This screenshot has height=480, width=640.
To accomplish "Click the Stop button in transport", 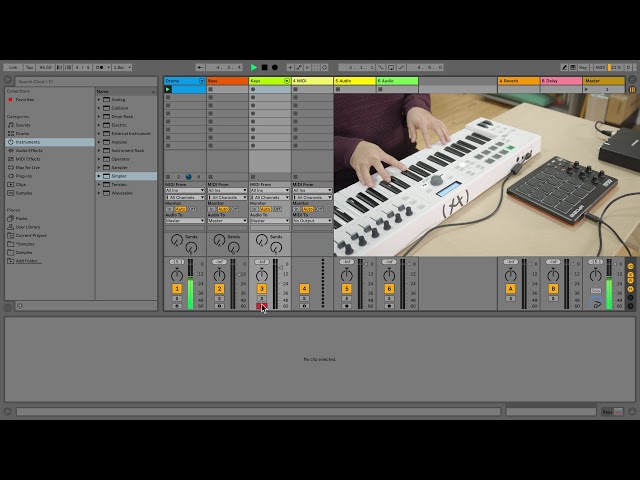I will coord(264,67).
